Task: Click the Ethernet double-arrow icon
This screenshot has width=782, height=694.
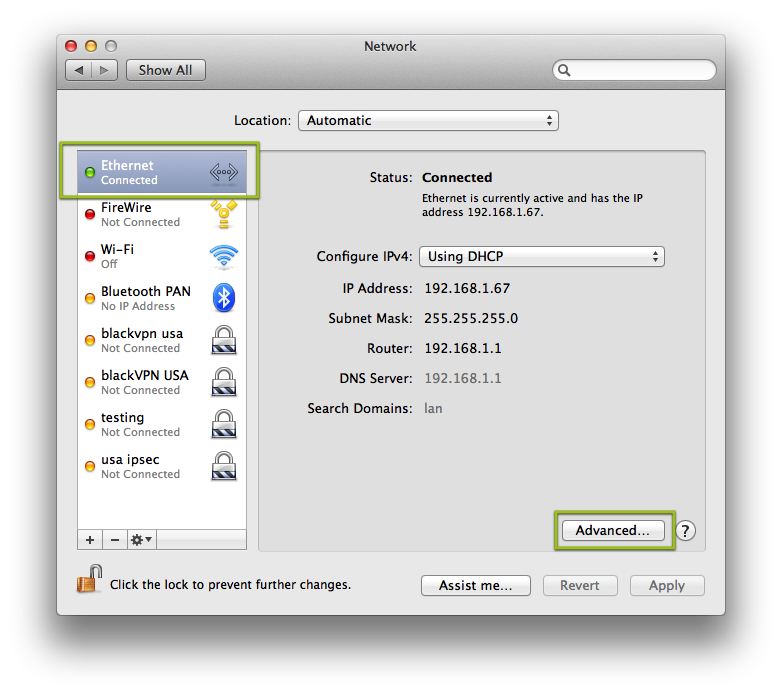Action: [x=223, y=172]
